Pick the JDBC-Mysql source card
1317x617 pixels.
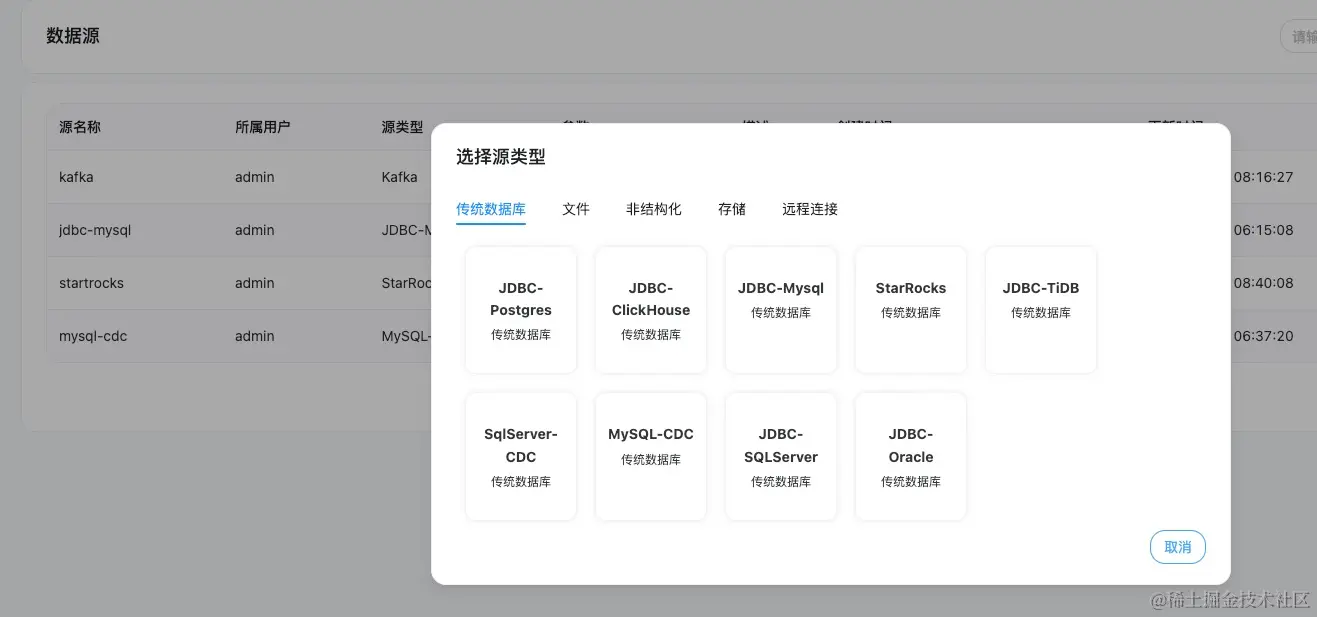(781, 310)
